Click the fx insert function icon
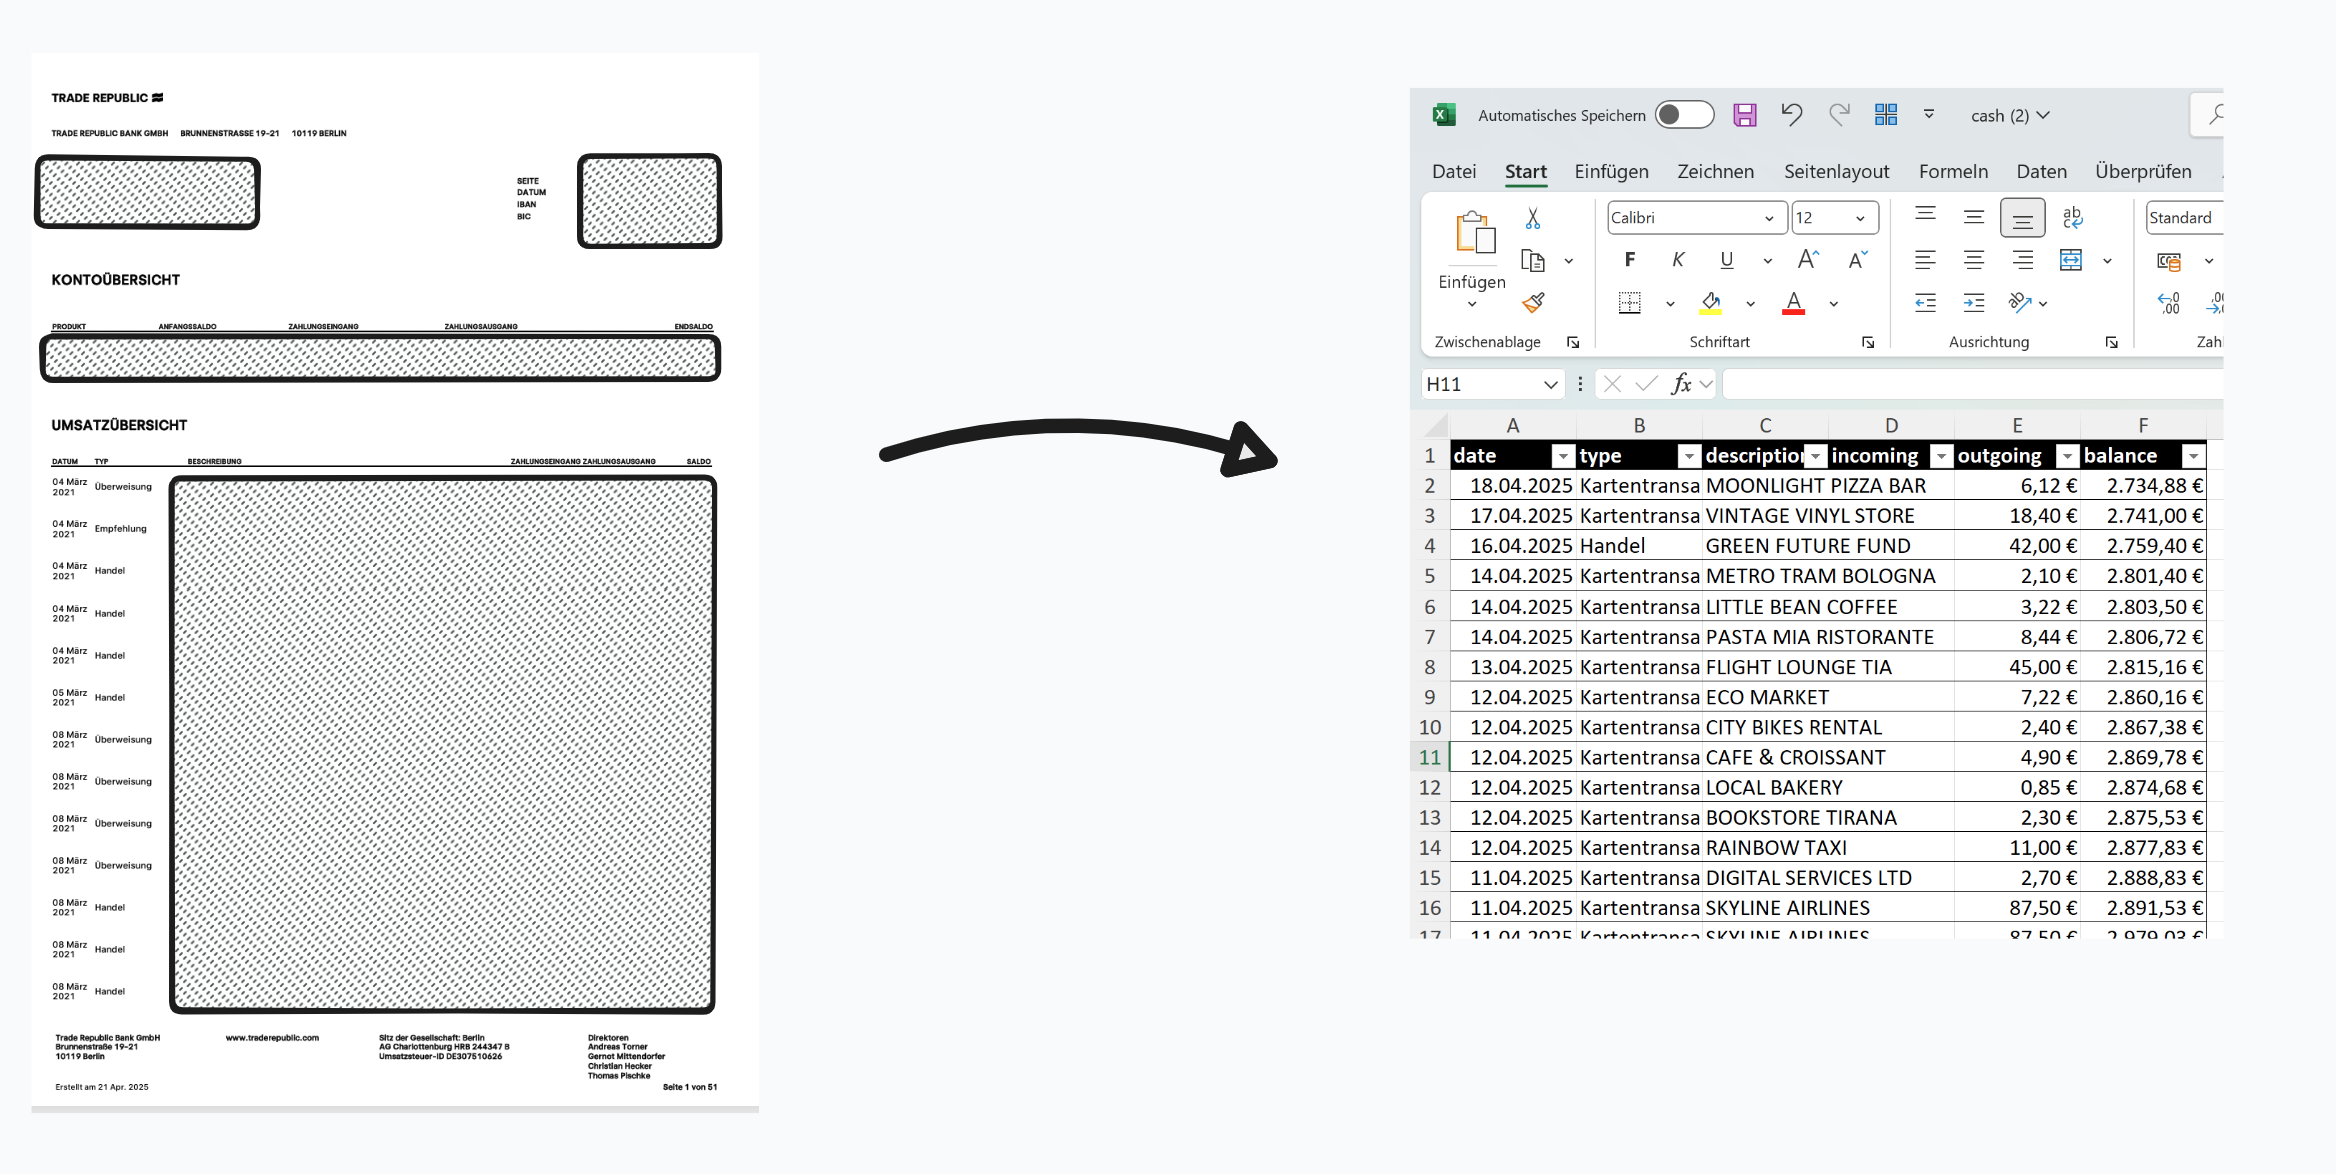 click(1682, 384)
